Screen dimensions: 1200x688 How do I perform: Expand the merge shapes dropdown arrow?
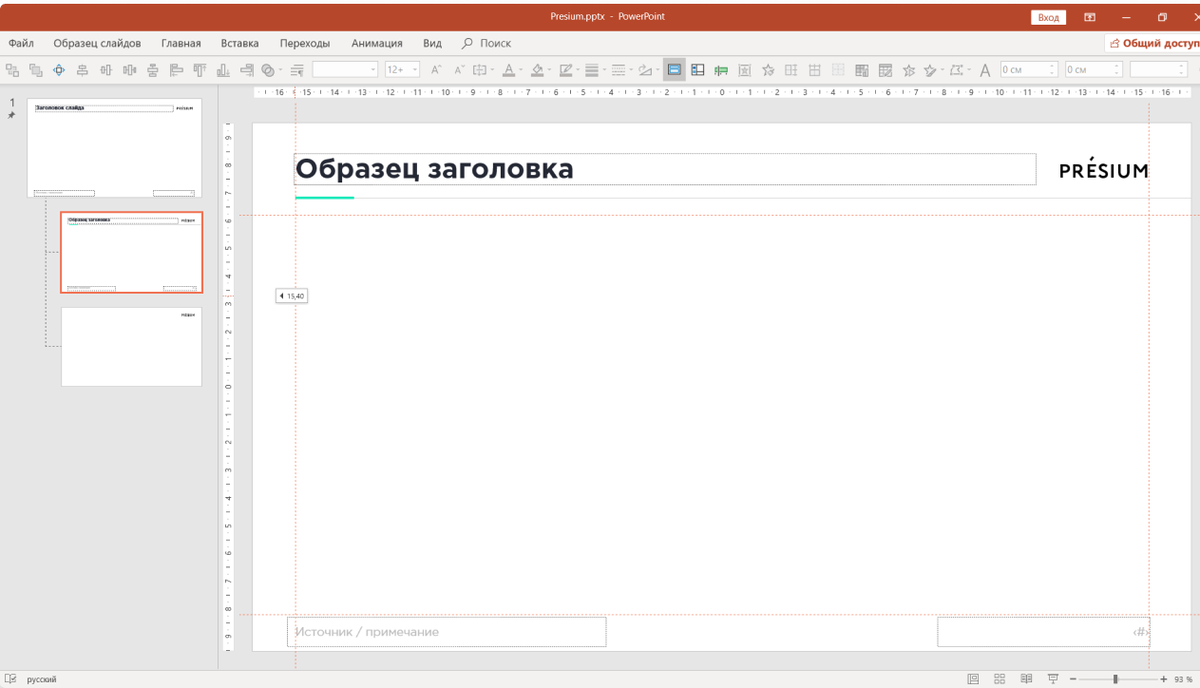(x=281, y=70)
